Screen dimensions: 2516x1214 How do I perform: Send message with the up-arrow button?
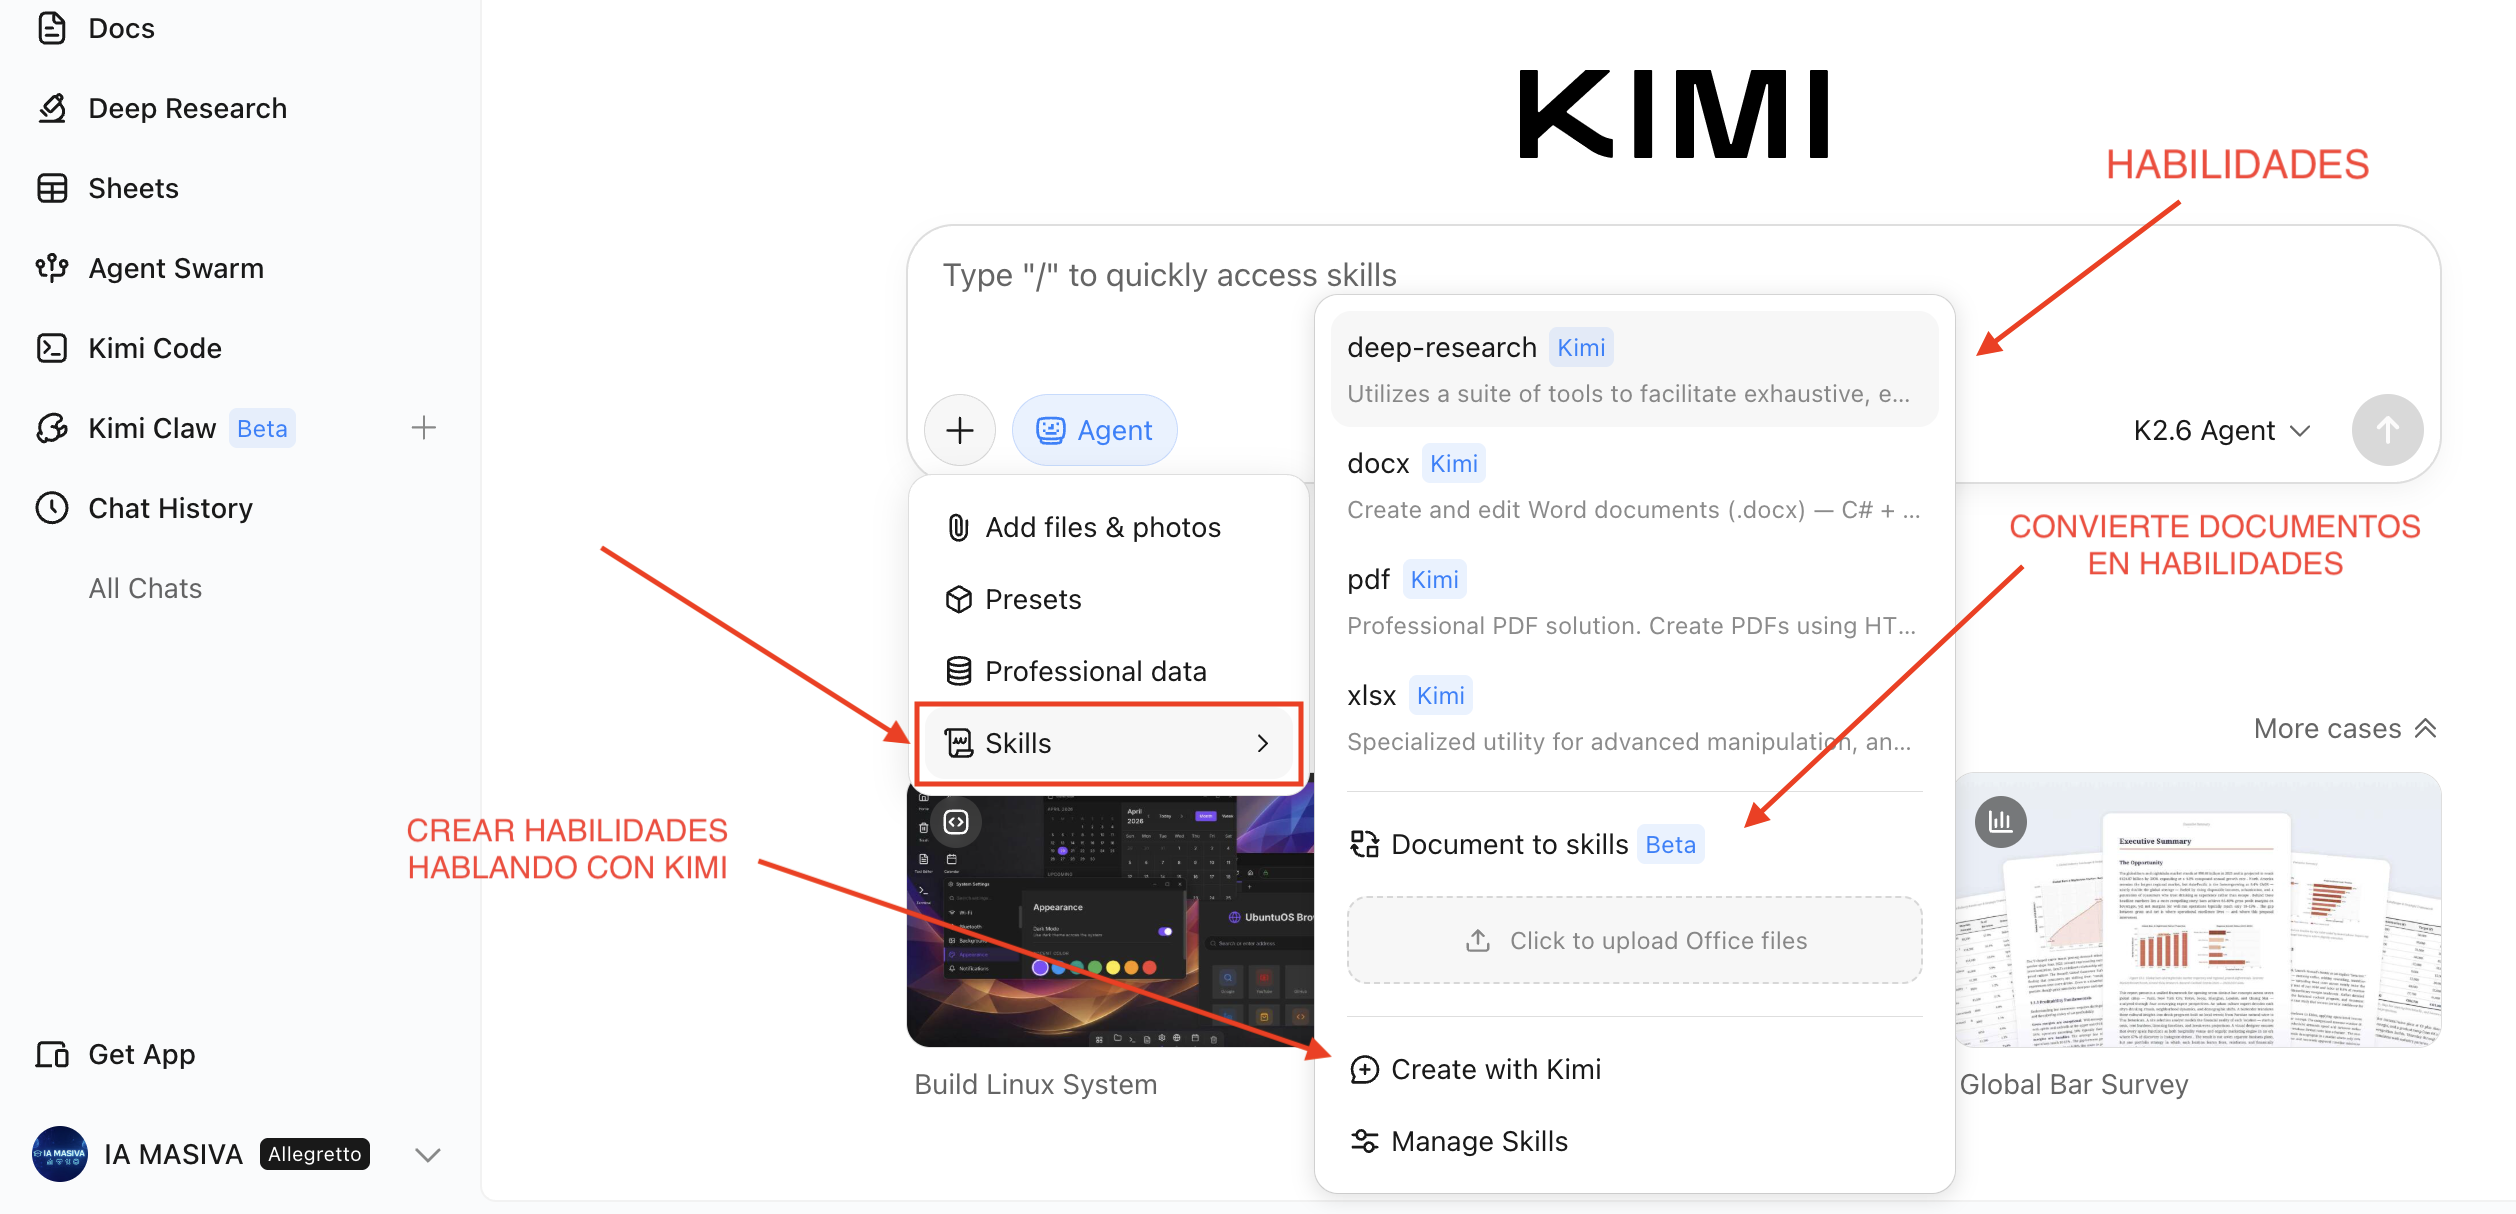[x=2387, y=430]
